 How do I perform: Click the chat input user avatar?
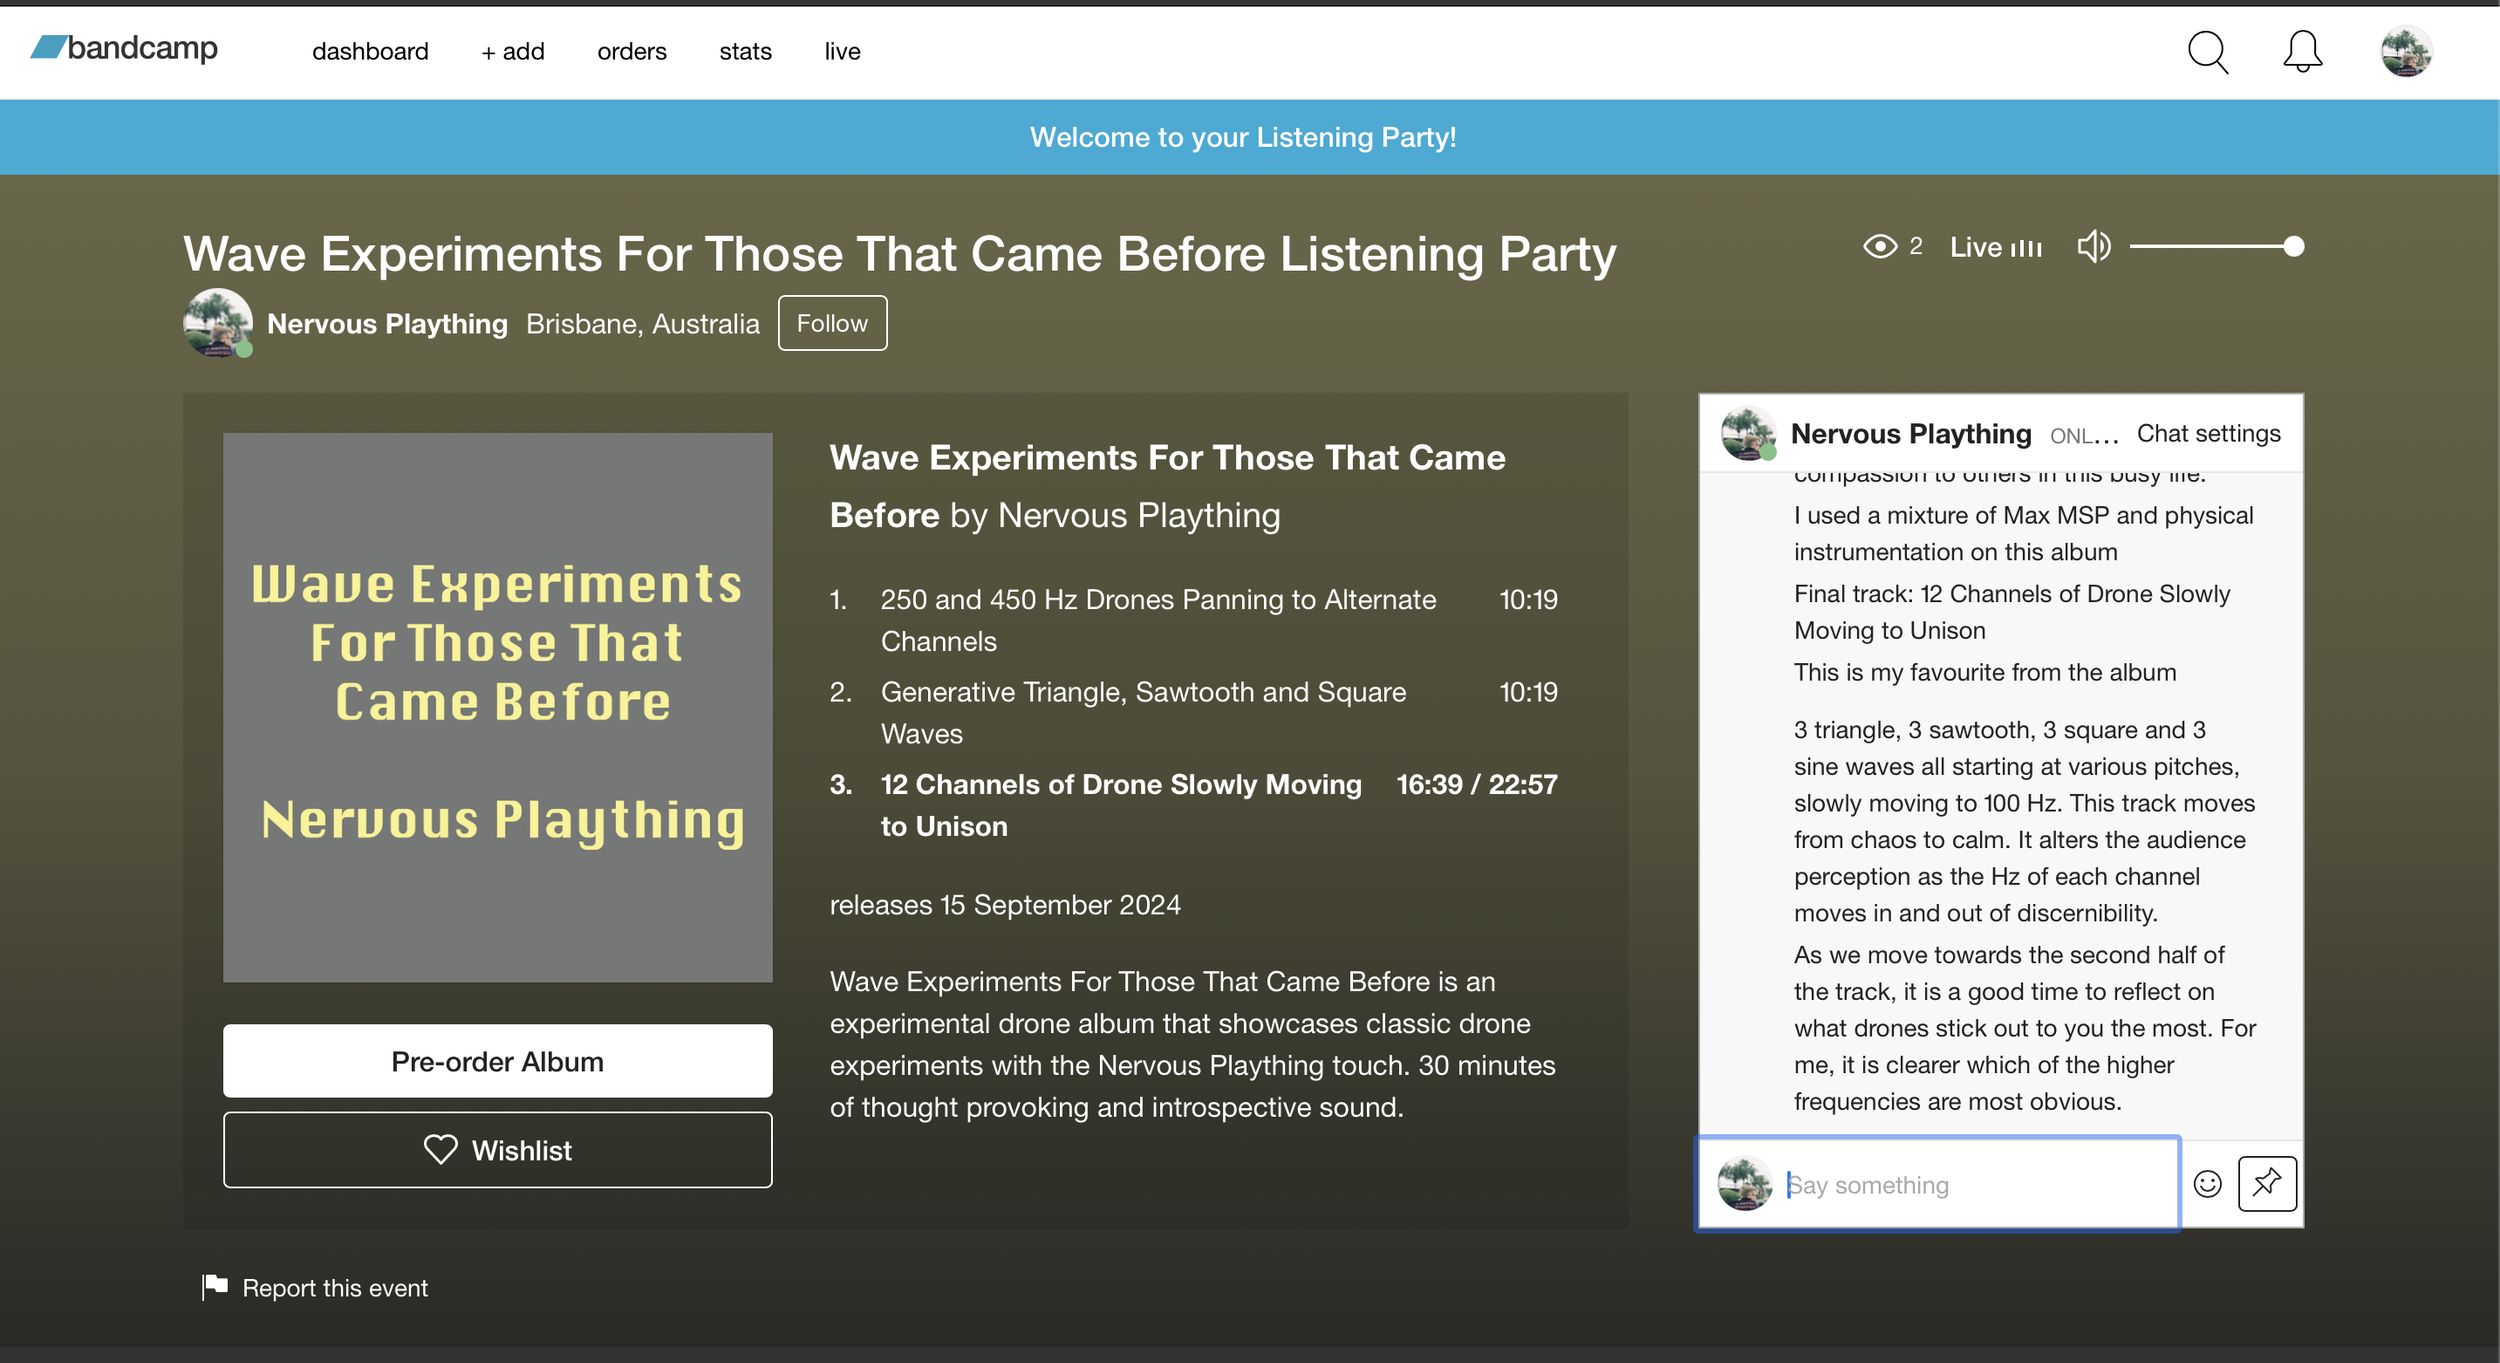(x=1745, y=1183)
